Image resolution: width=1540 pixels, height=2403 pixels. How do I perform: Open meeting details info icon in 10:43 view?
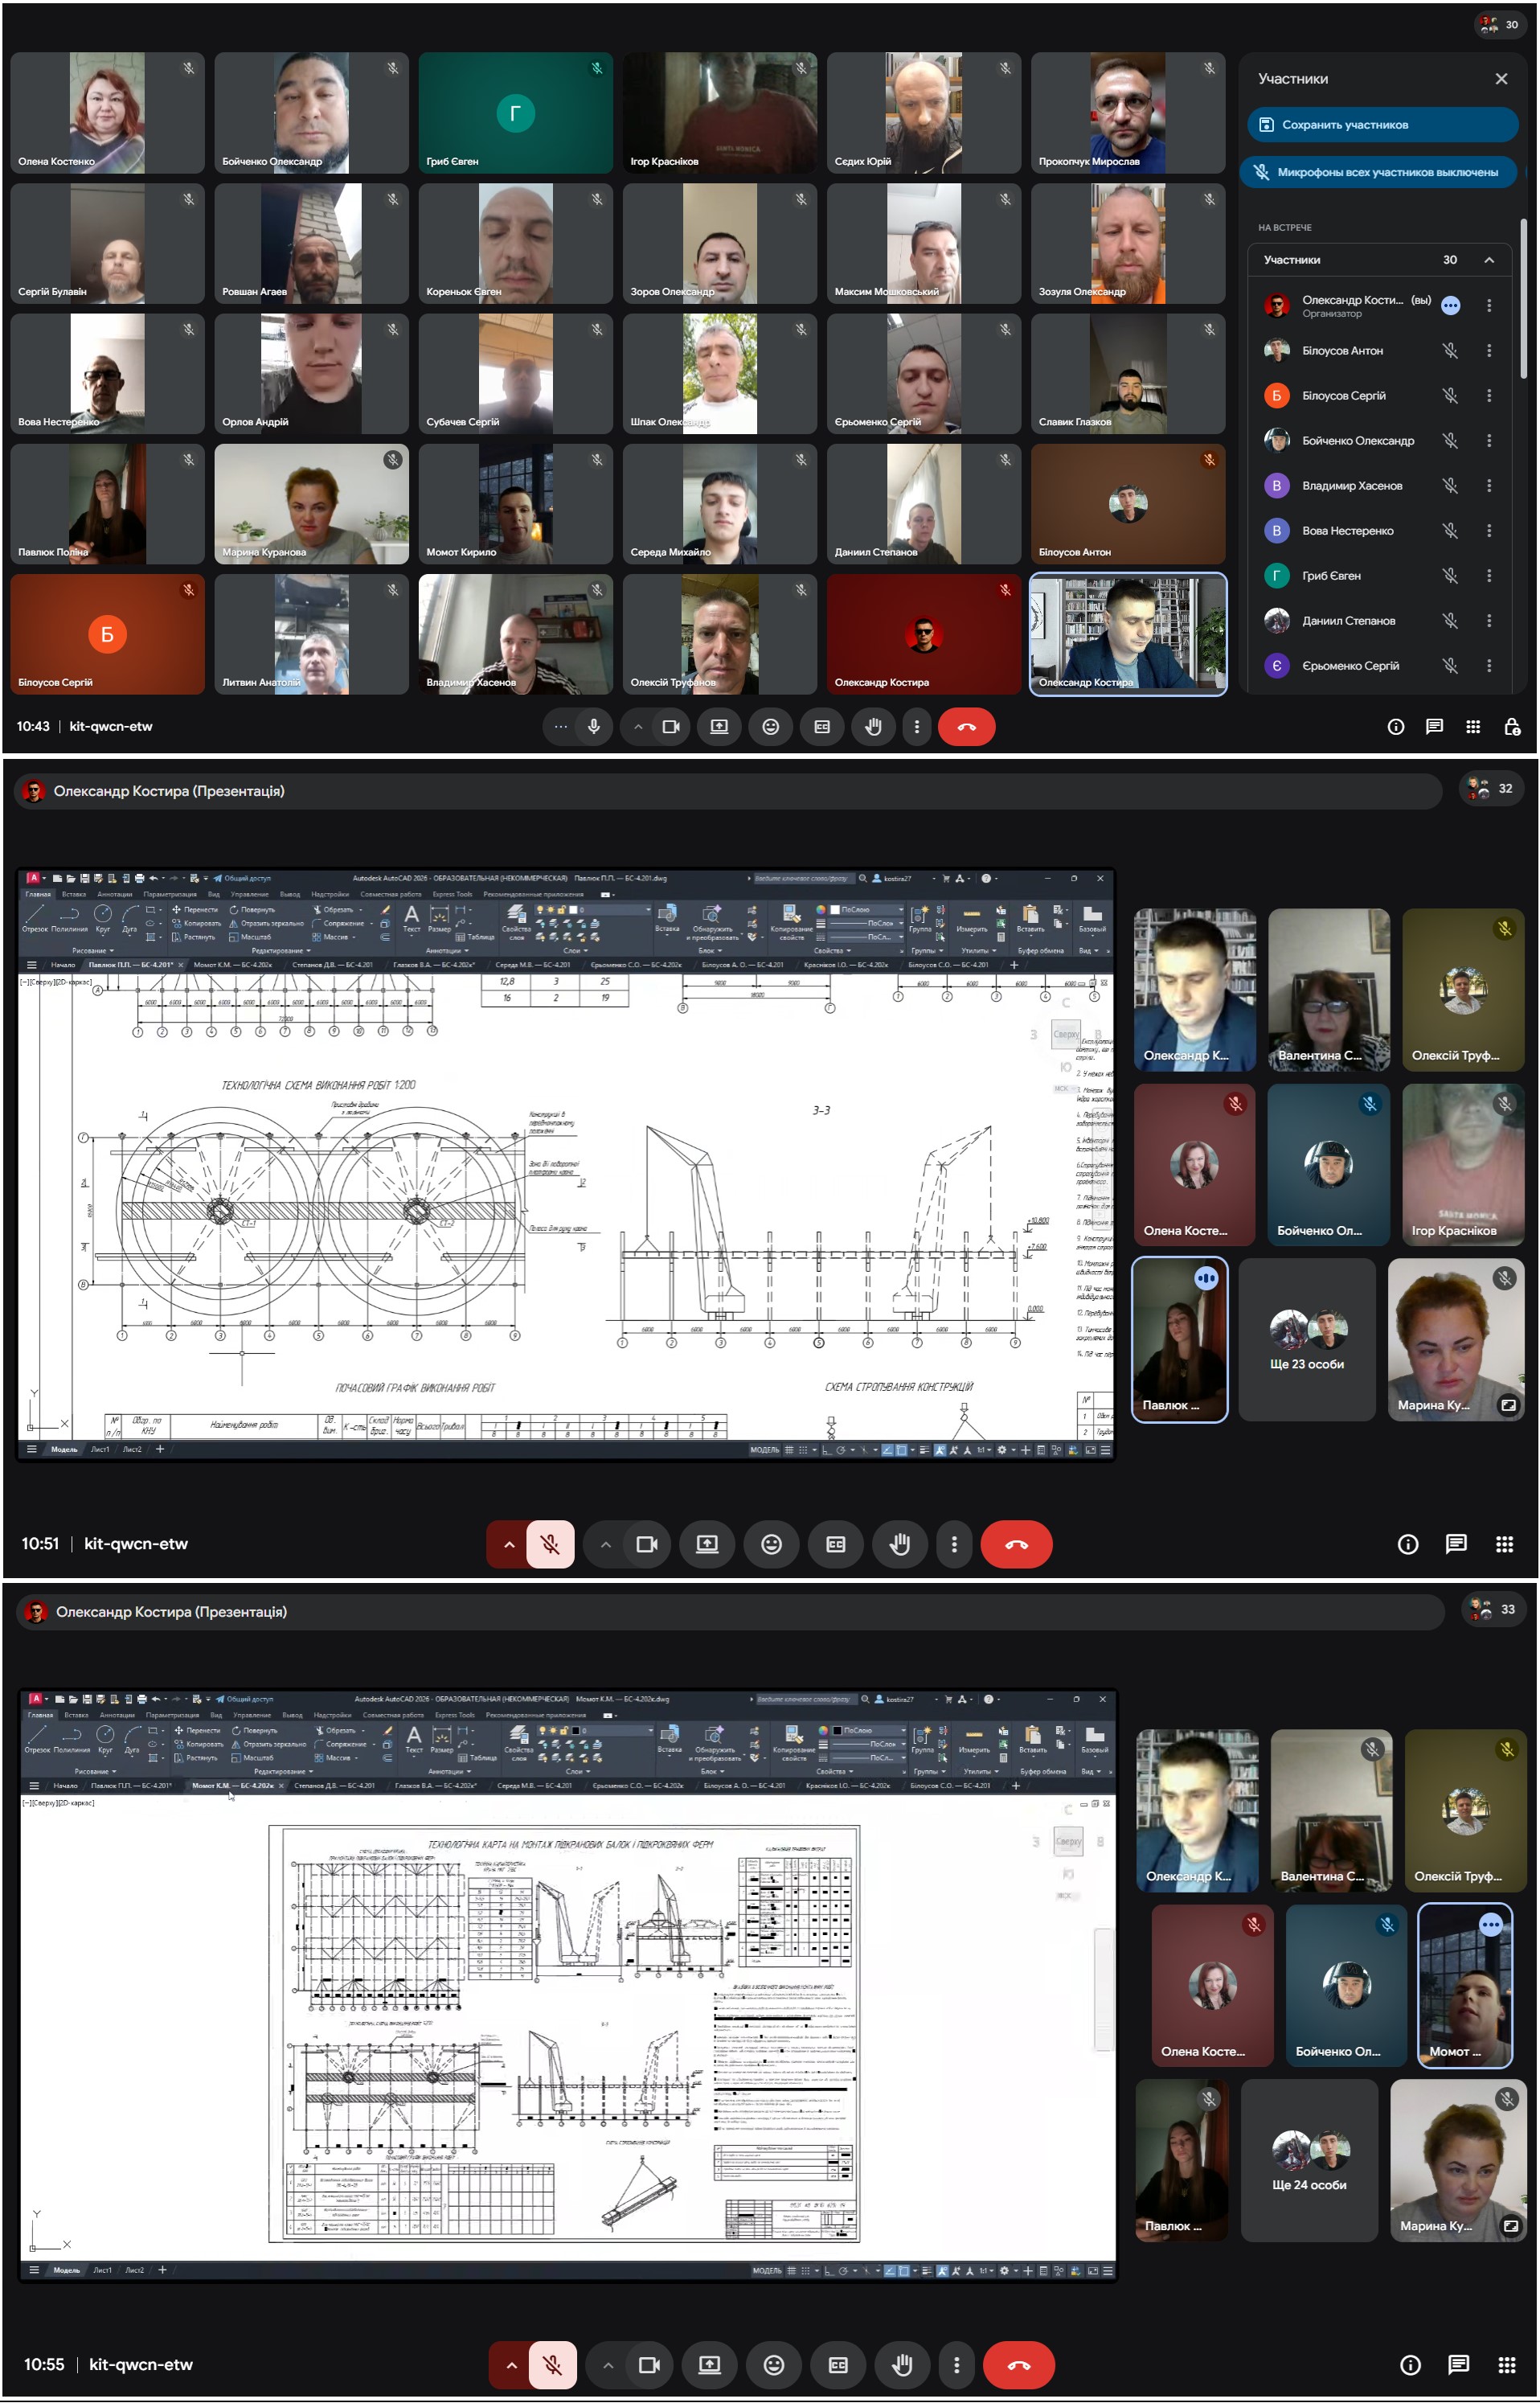point(1396,727)
